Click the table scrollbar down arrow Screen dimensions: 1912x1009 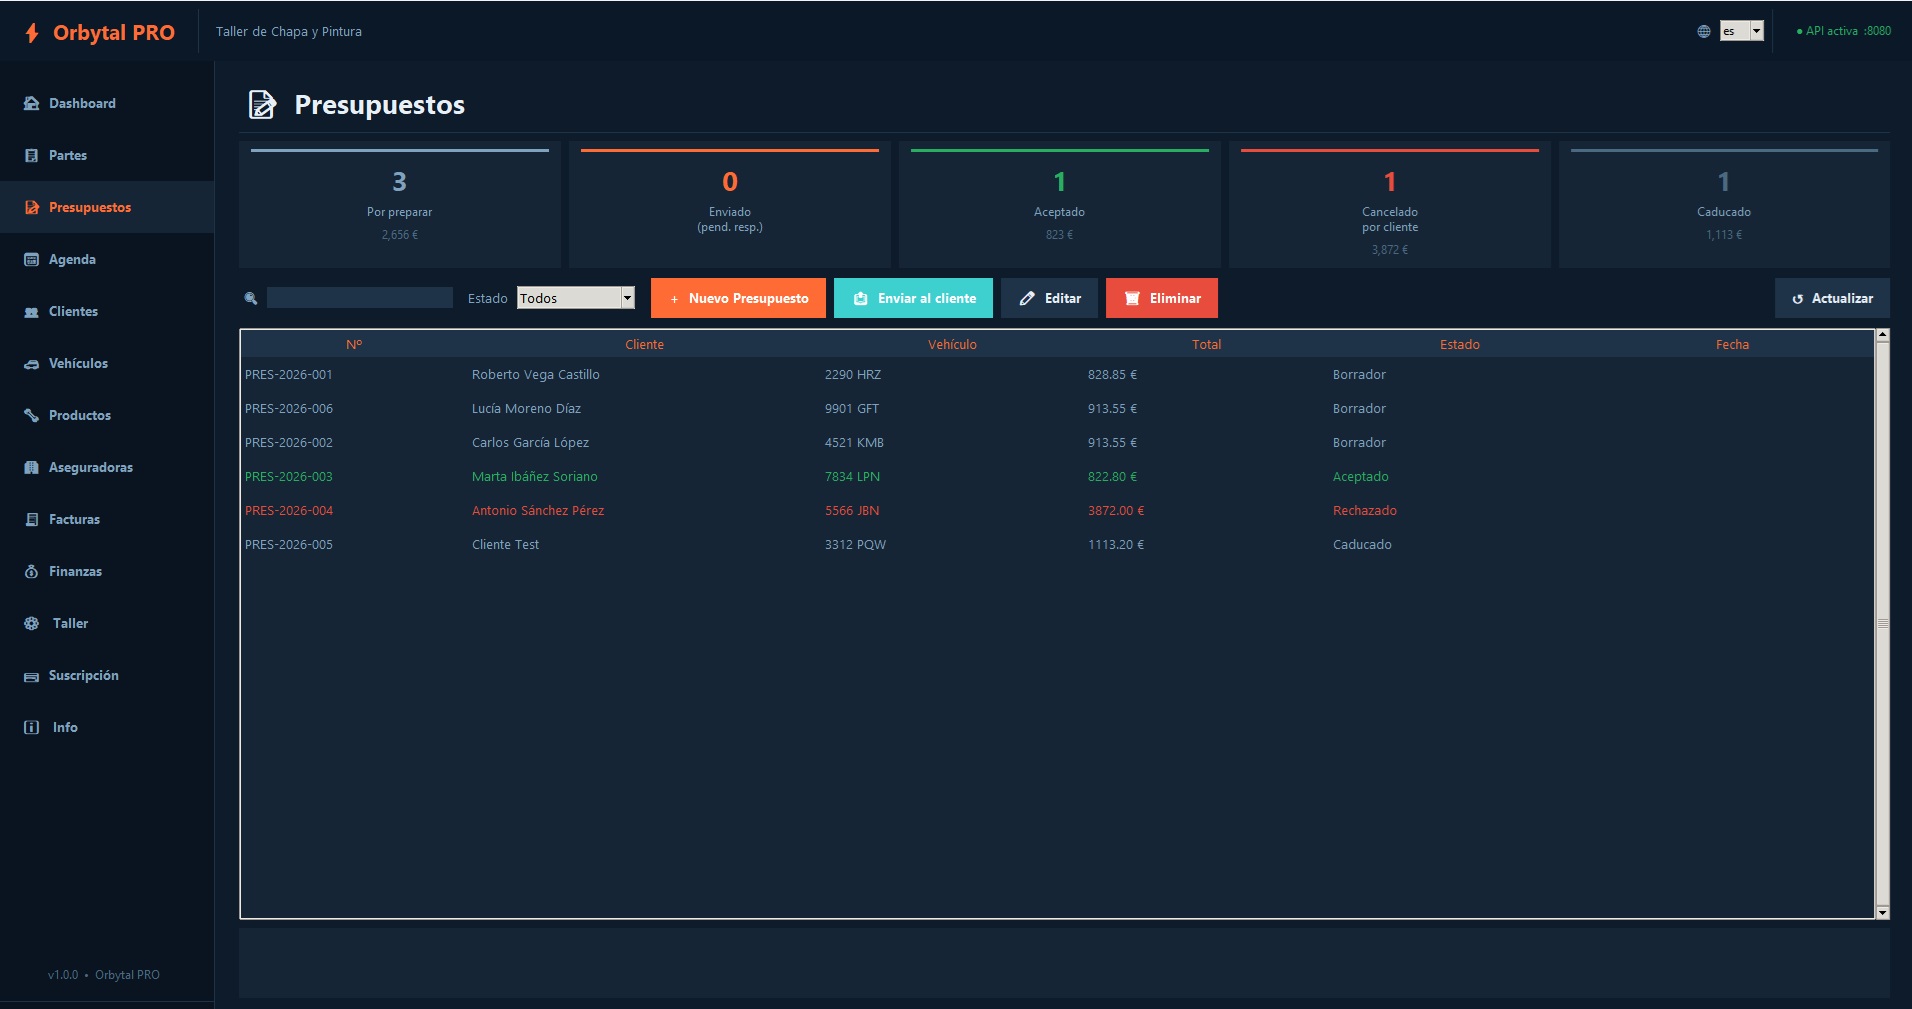(1882, 912)
